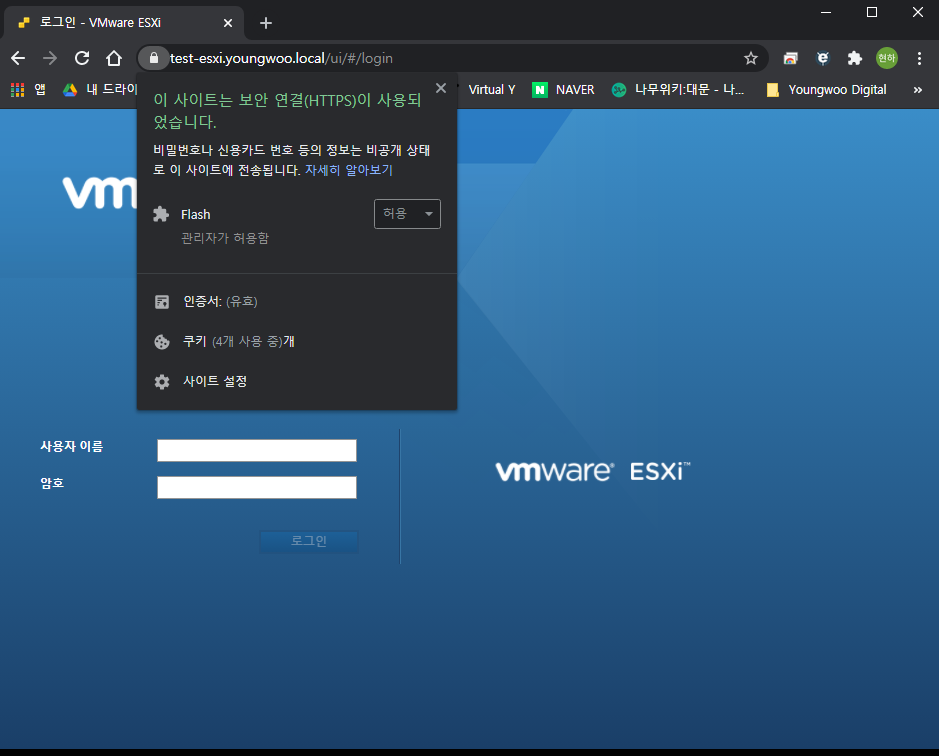
Task: Open the Chrome three-dot menu
Action: [919, 58]
